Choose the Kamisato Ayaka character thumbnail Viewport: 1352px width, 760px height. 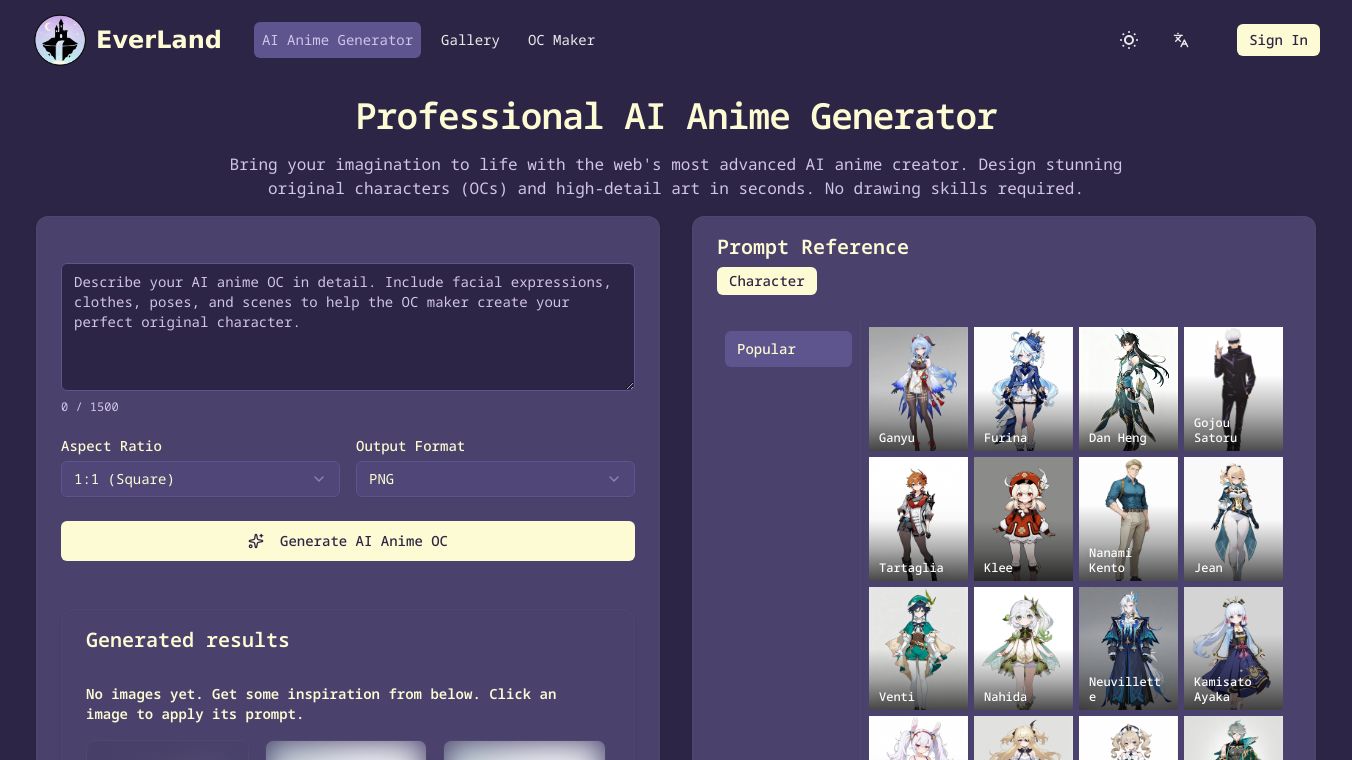(x=1233, y=648)
